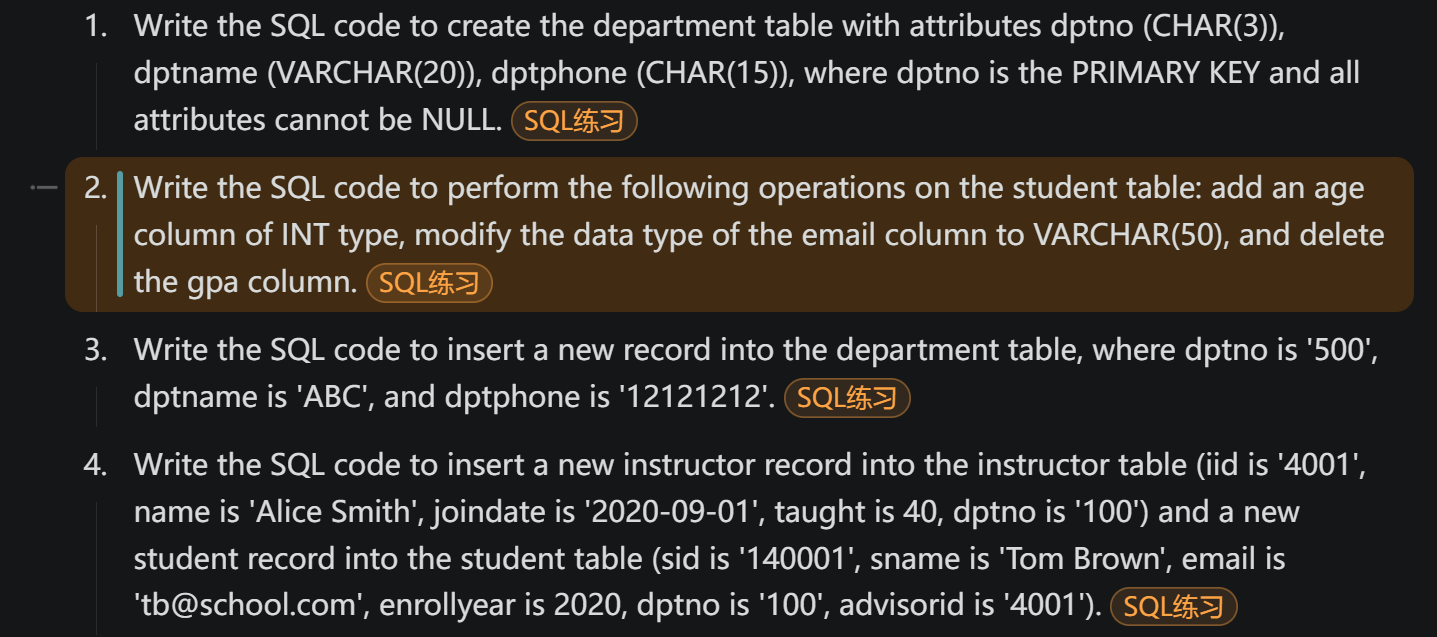
Task: Place cursor on the '12121212' phone value
Action: coord(696,398)
